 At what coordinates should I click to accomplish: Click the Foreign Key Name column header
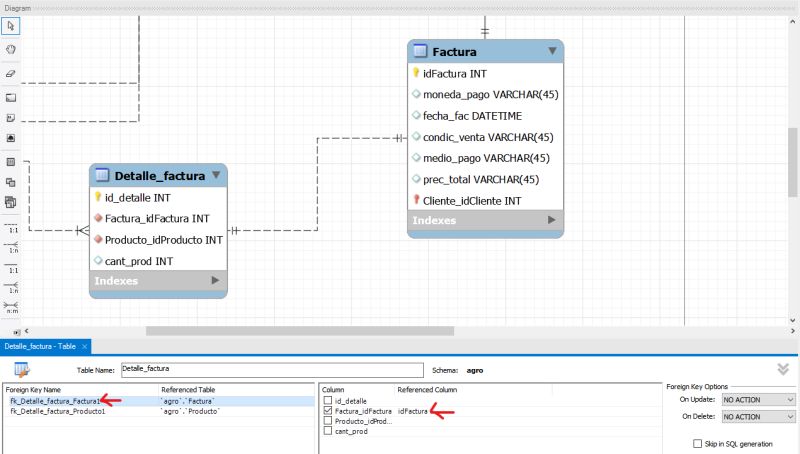33,390
